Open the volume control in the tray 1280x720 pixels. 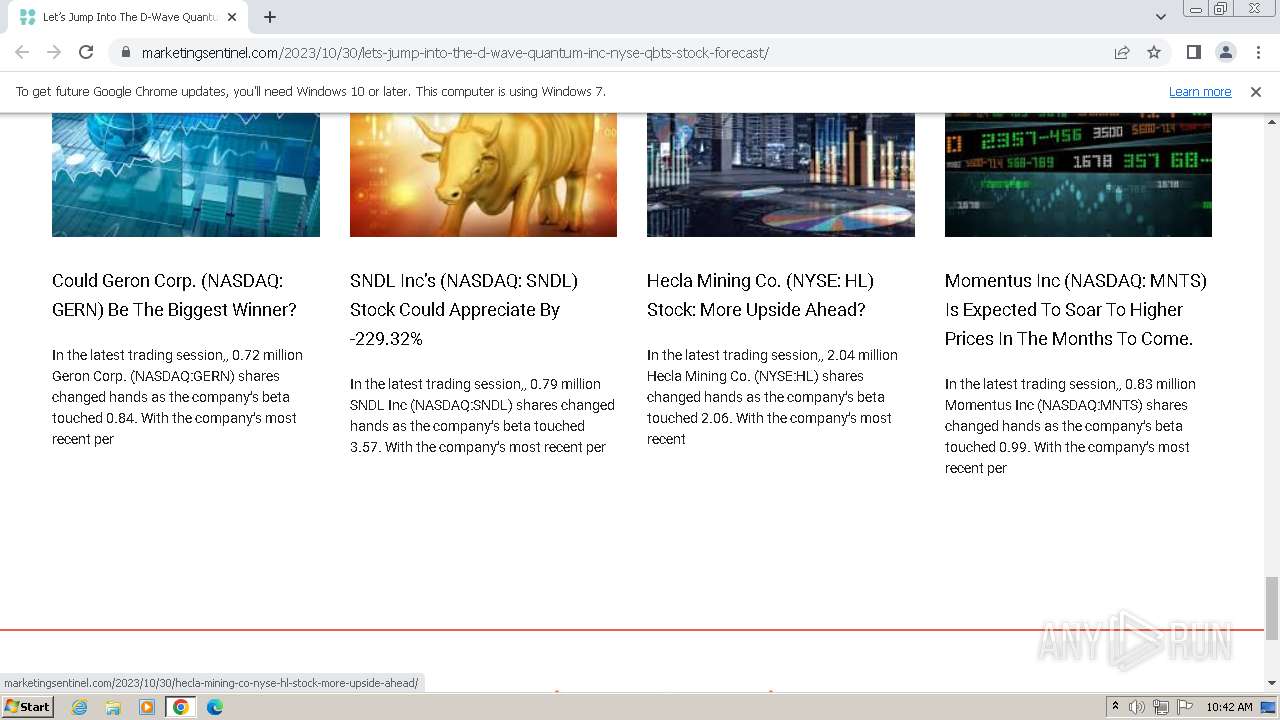point(1137,707)
